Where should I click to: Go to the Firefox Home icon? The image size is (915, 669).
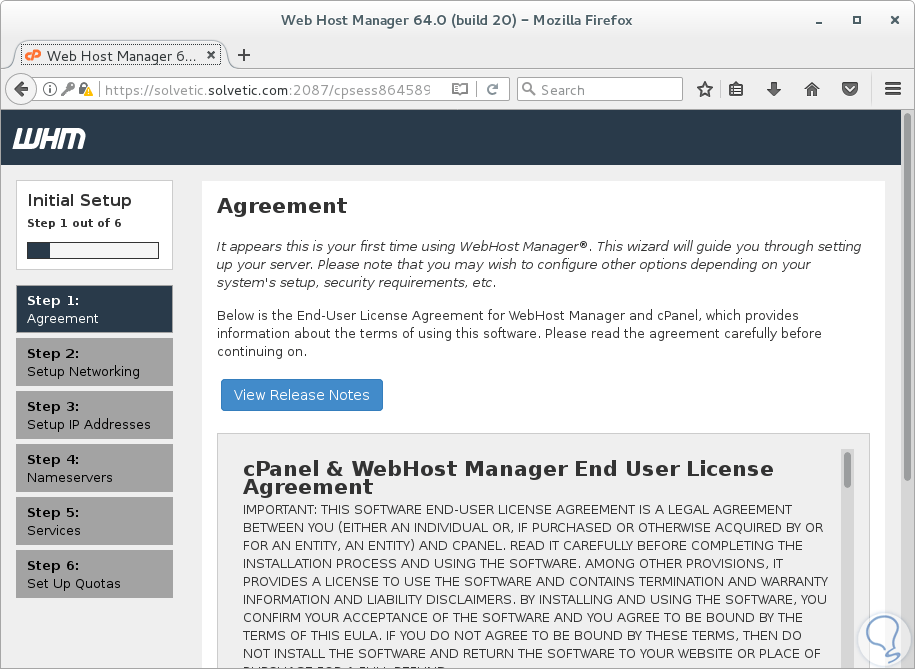[812, 89]
